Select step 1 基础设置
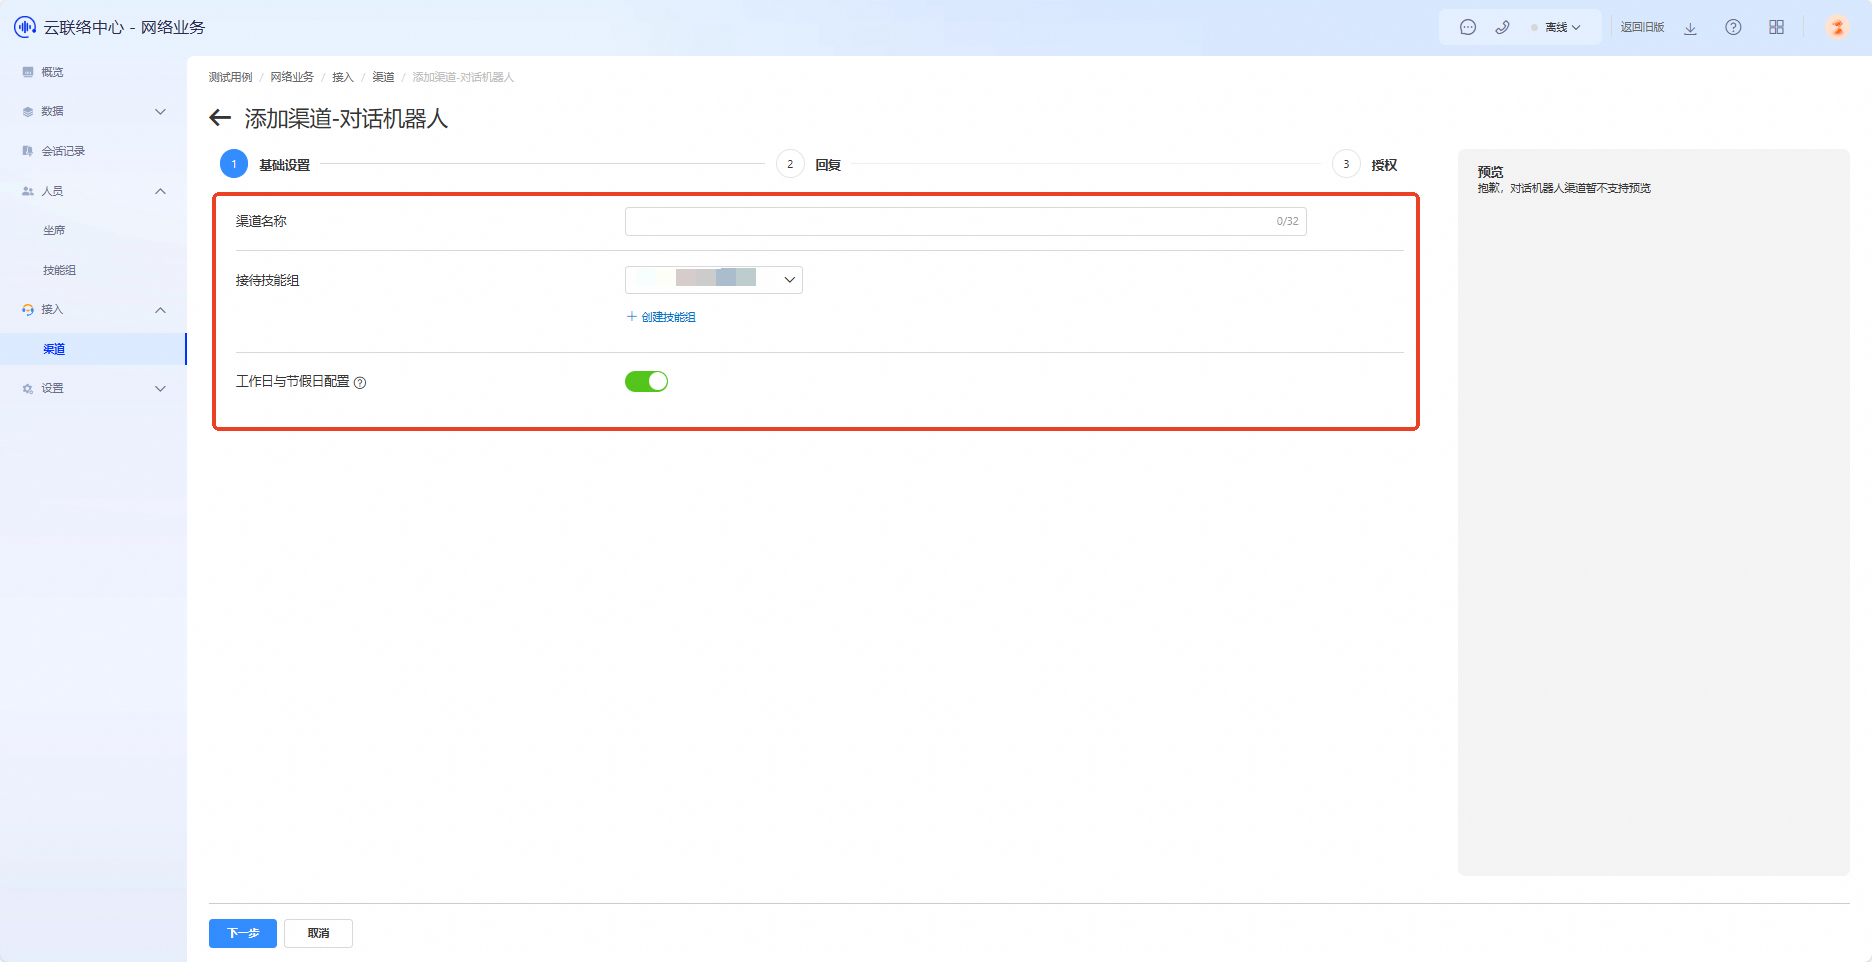Screen dimensions: 1872x962 point(265,164)
